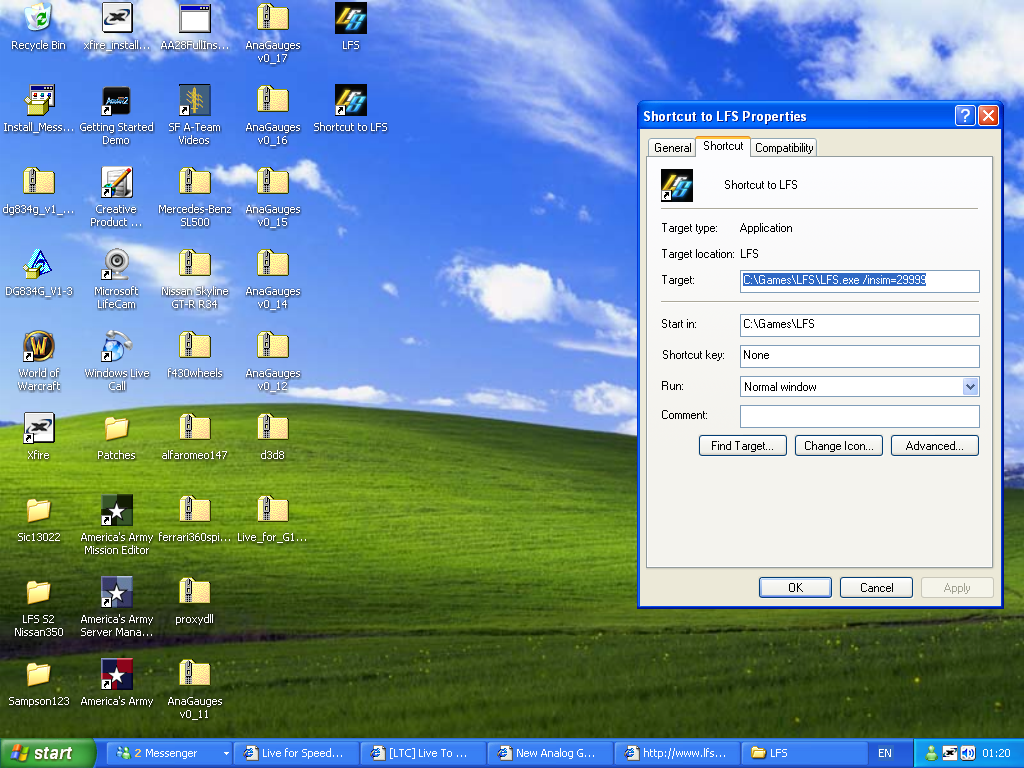
Task: Select America's Army Mission Editor shortcut
Action: point(117,525)
